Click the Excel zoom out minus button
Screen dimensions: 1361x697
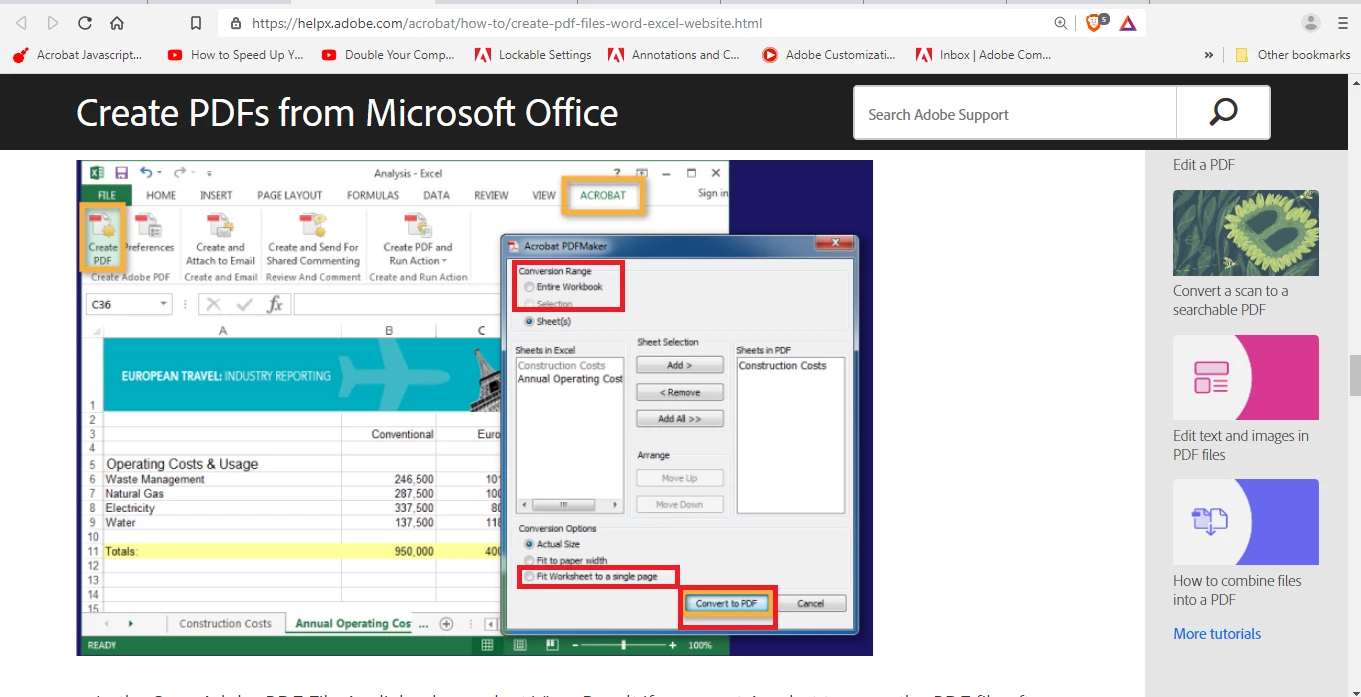coord(576,645)
